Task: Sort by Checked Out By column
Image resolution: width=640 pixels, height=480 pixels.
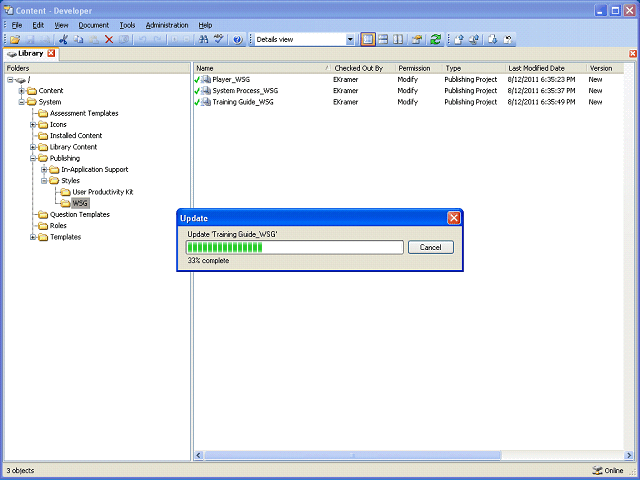Action: point(363,68)
